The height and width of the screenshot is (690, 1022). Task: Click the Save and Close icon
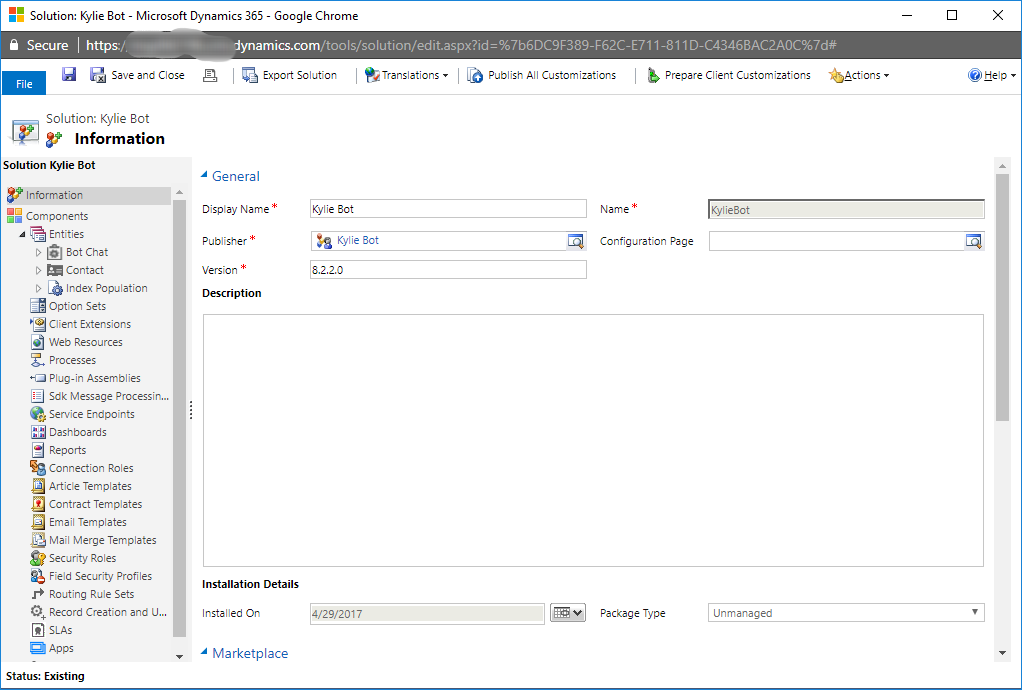(98, 75)
